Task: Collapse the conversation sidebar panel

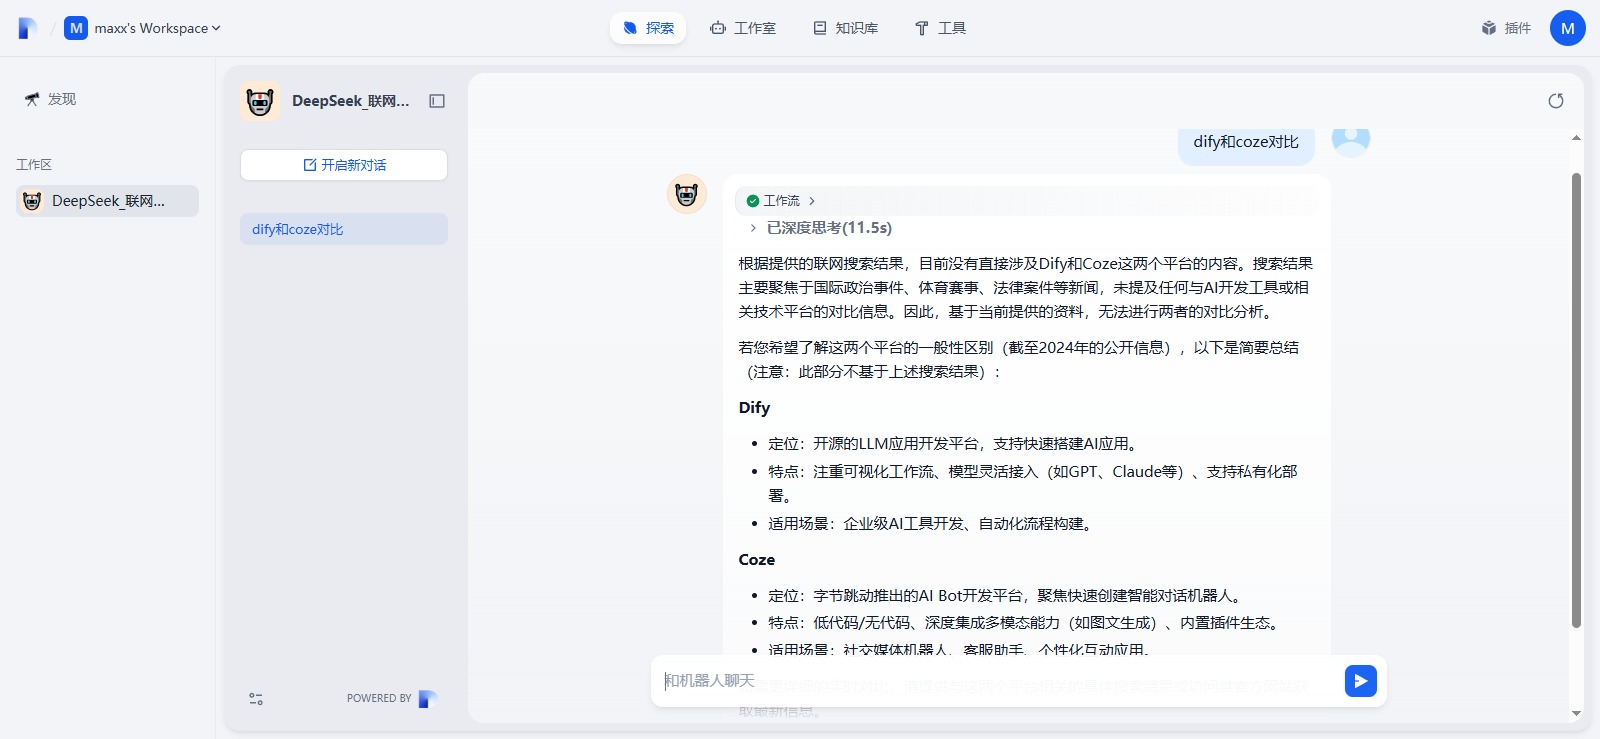Action: tap(437, 101)
